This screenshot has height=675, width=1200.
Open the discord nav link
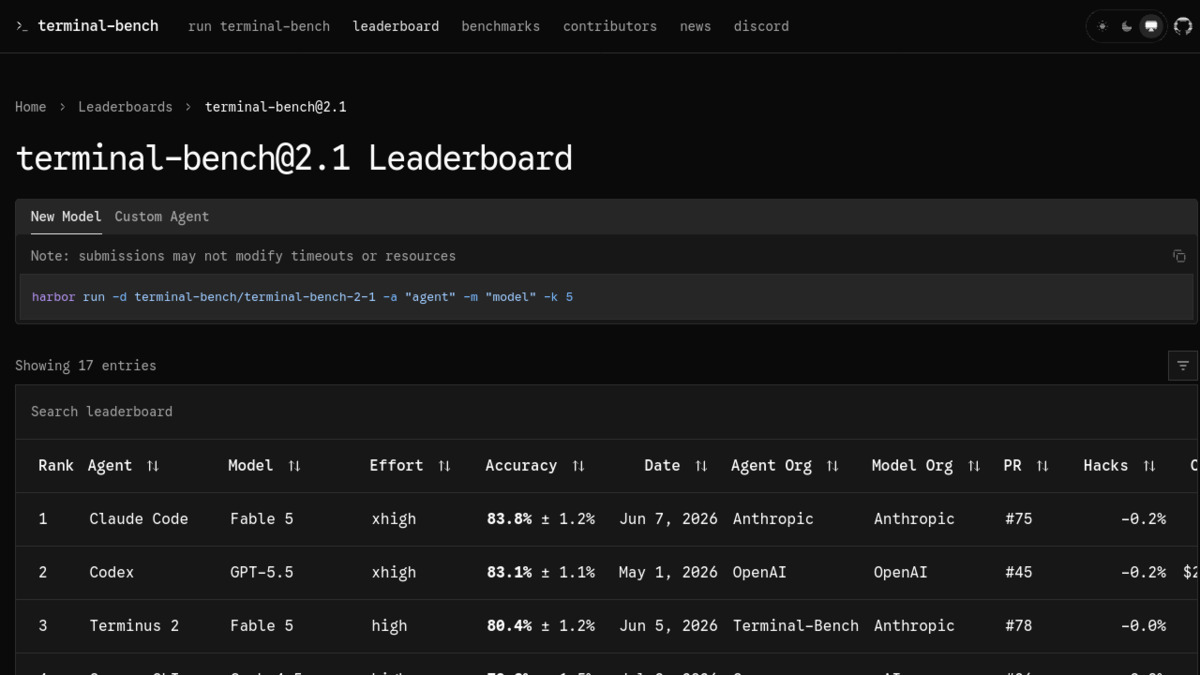tap(761, 27)
